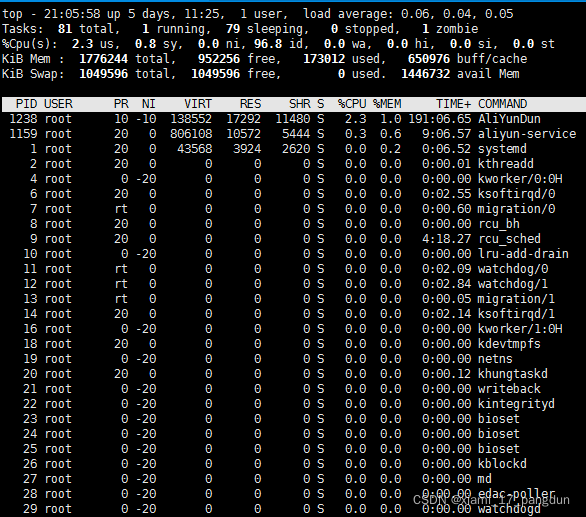Viewport: 586px width, 517px height.
Task: Click the migration/1 command
Action: pyautogui.click(x=516, y=299)
